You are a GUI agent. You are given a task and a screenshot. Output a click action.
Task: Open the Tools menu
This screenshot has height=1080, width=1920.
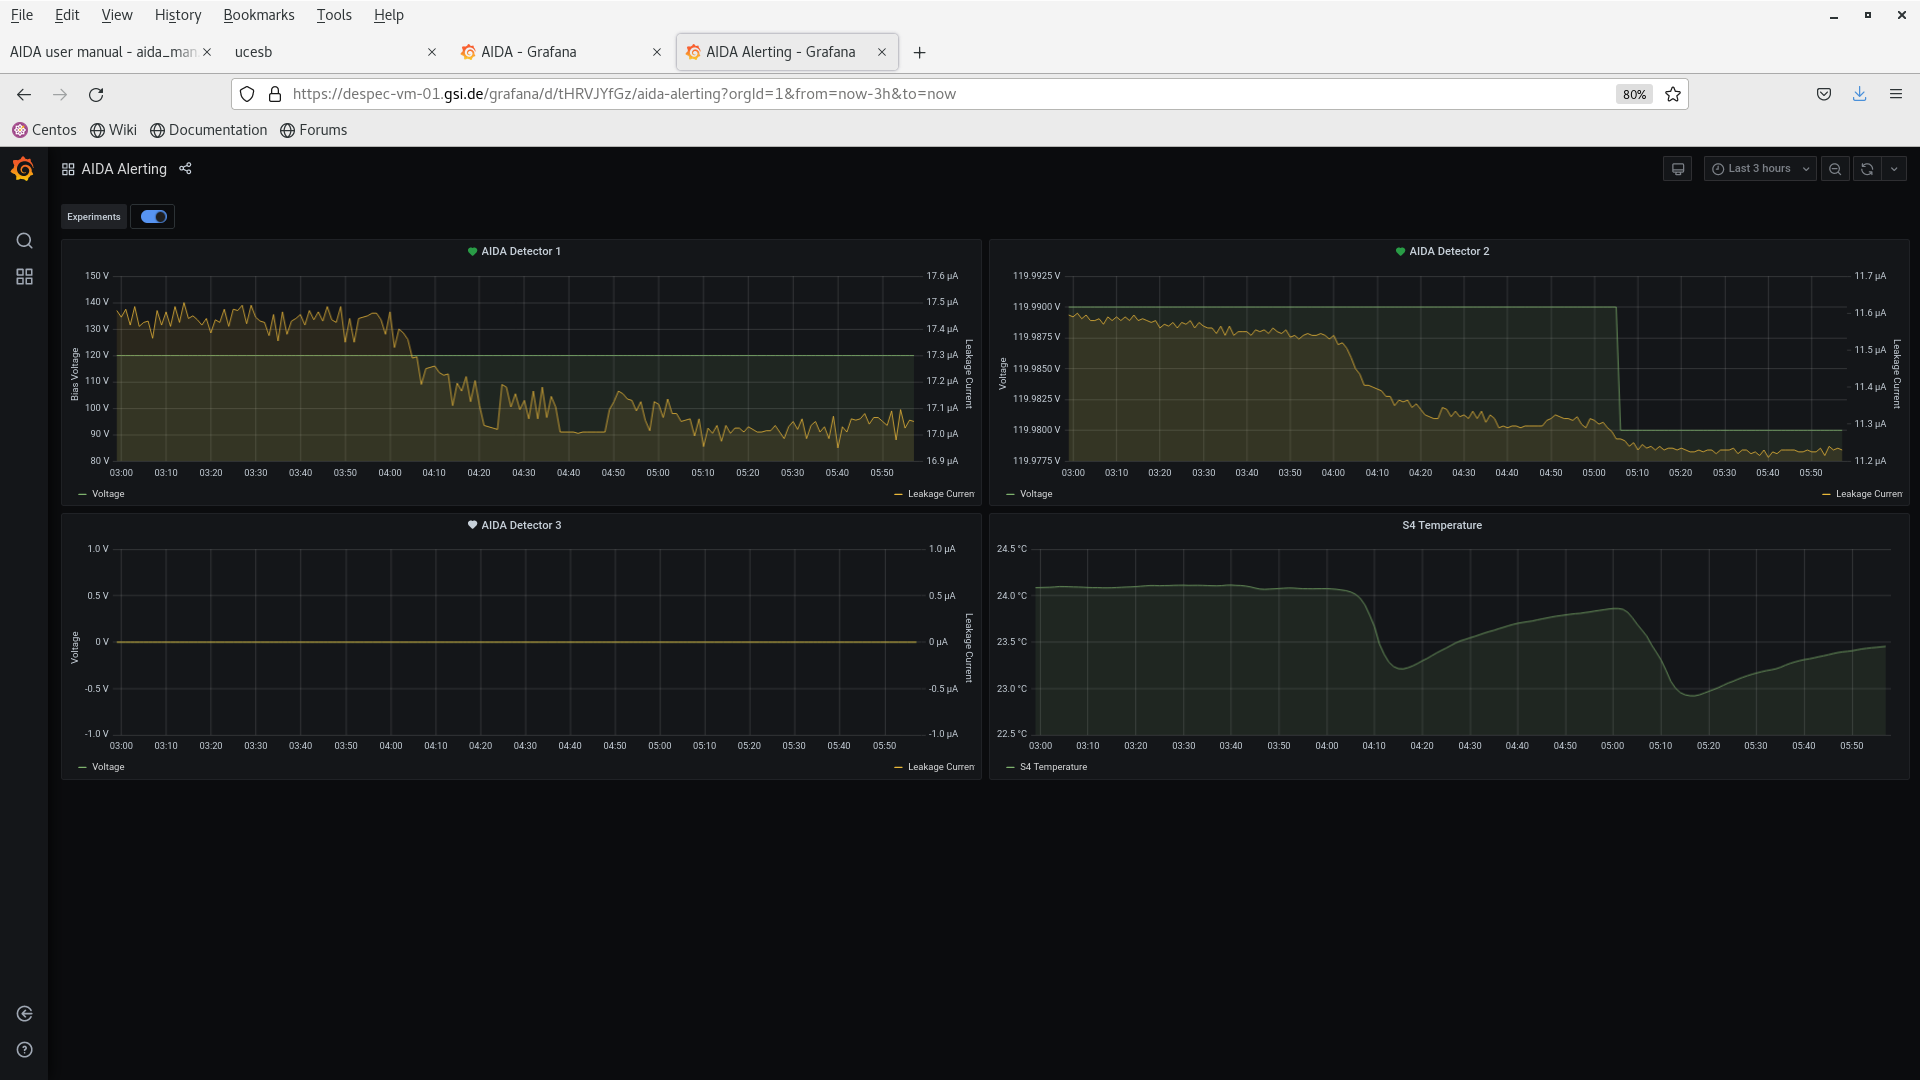tap(334, 15)
